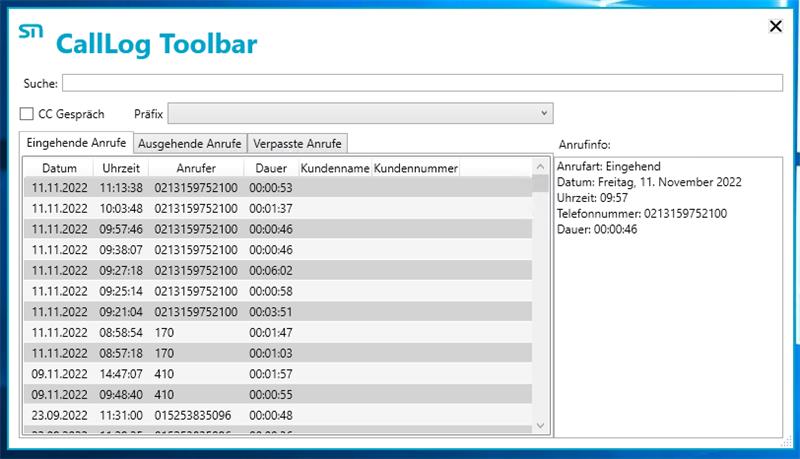Viewport: 800px width, 459px height.
Task: Sort call list by Datum column
Action: pyautogui.click(x=59, y=168)
